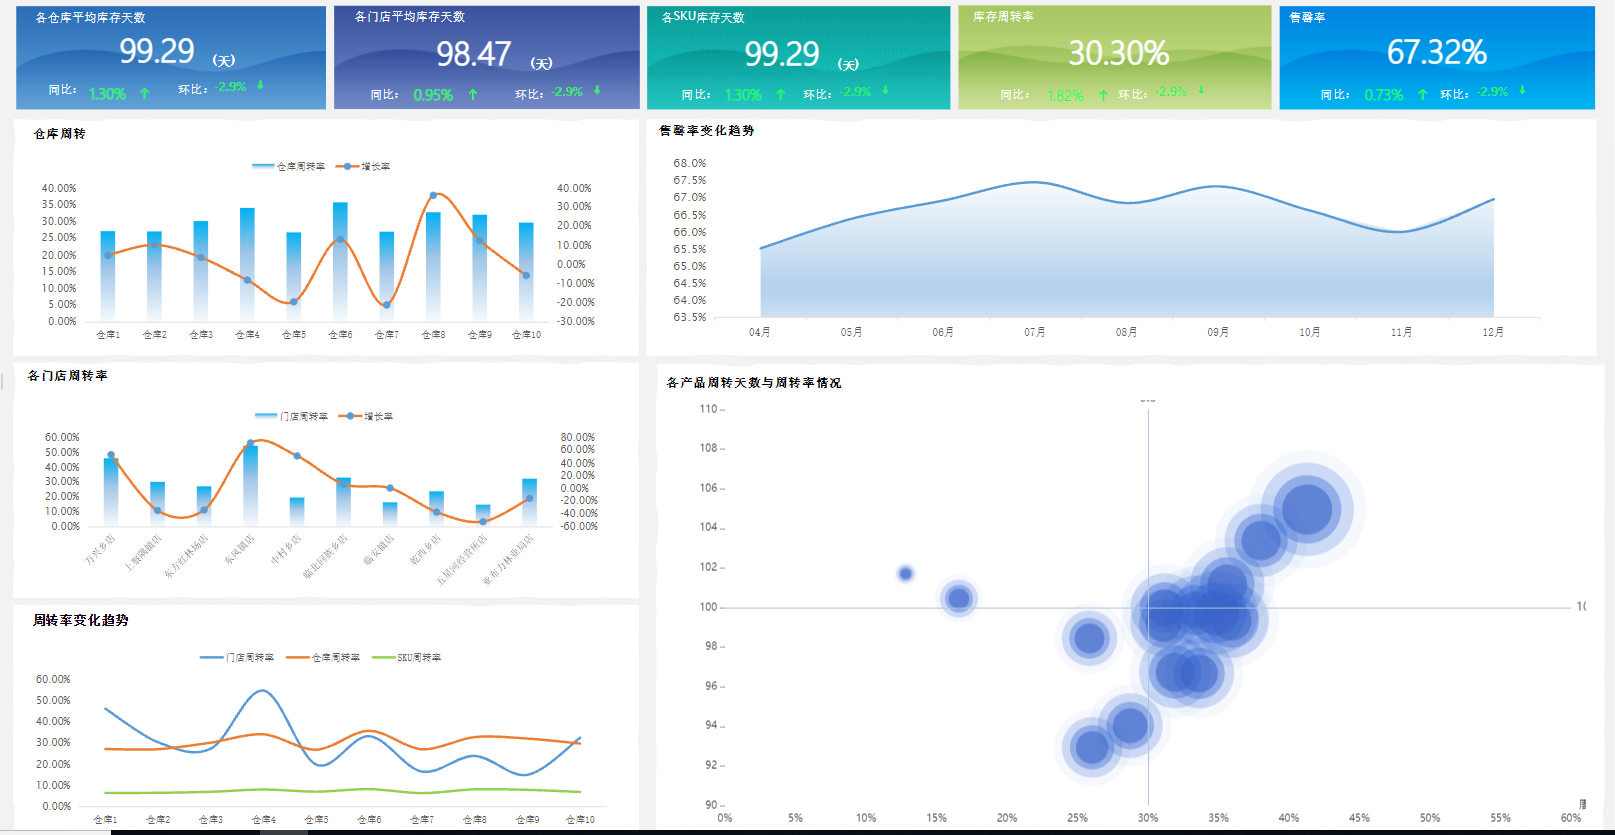Toggle 仓库周转率 legend in 周转率变化趋势 chart
Screen dimensions: 1615x835
coord(323,657)
